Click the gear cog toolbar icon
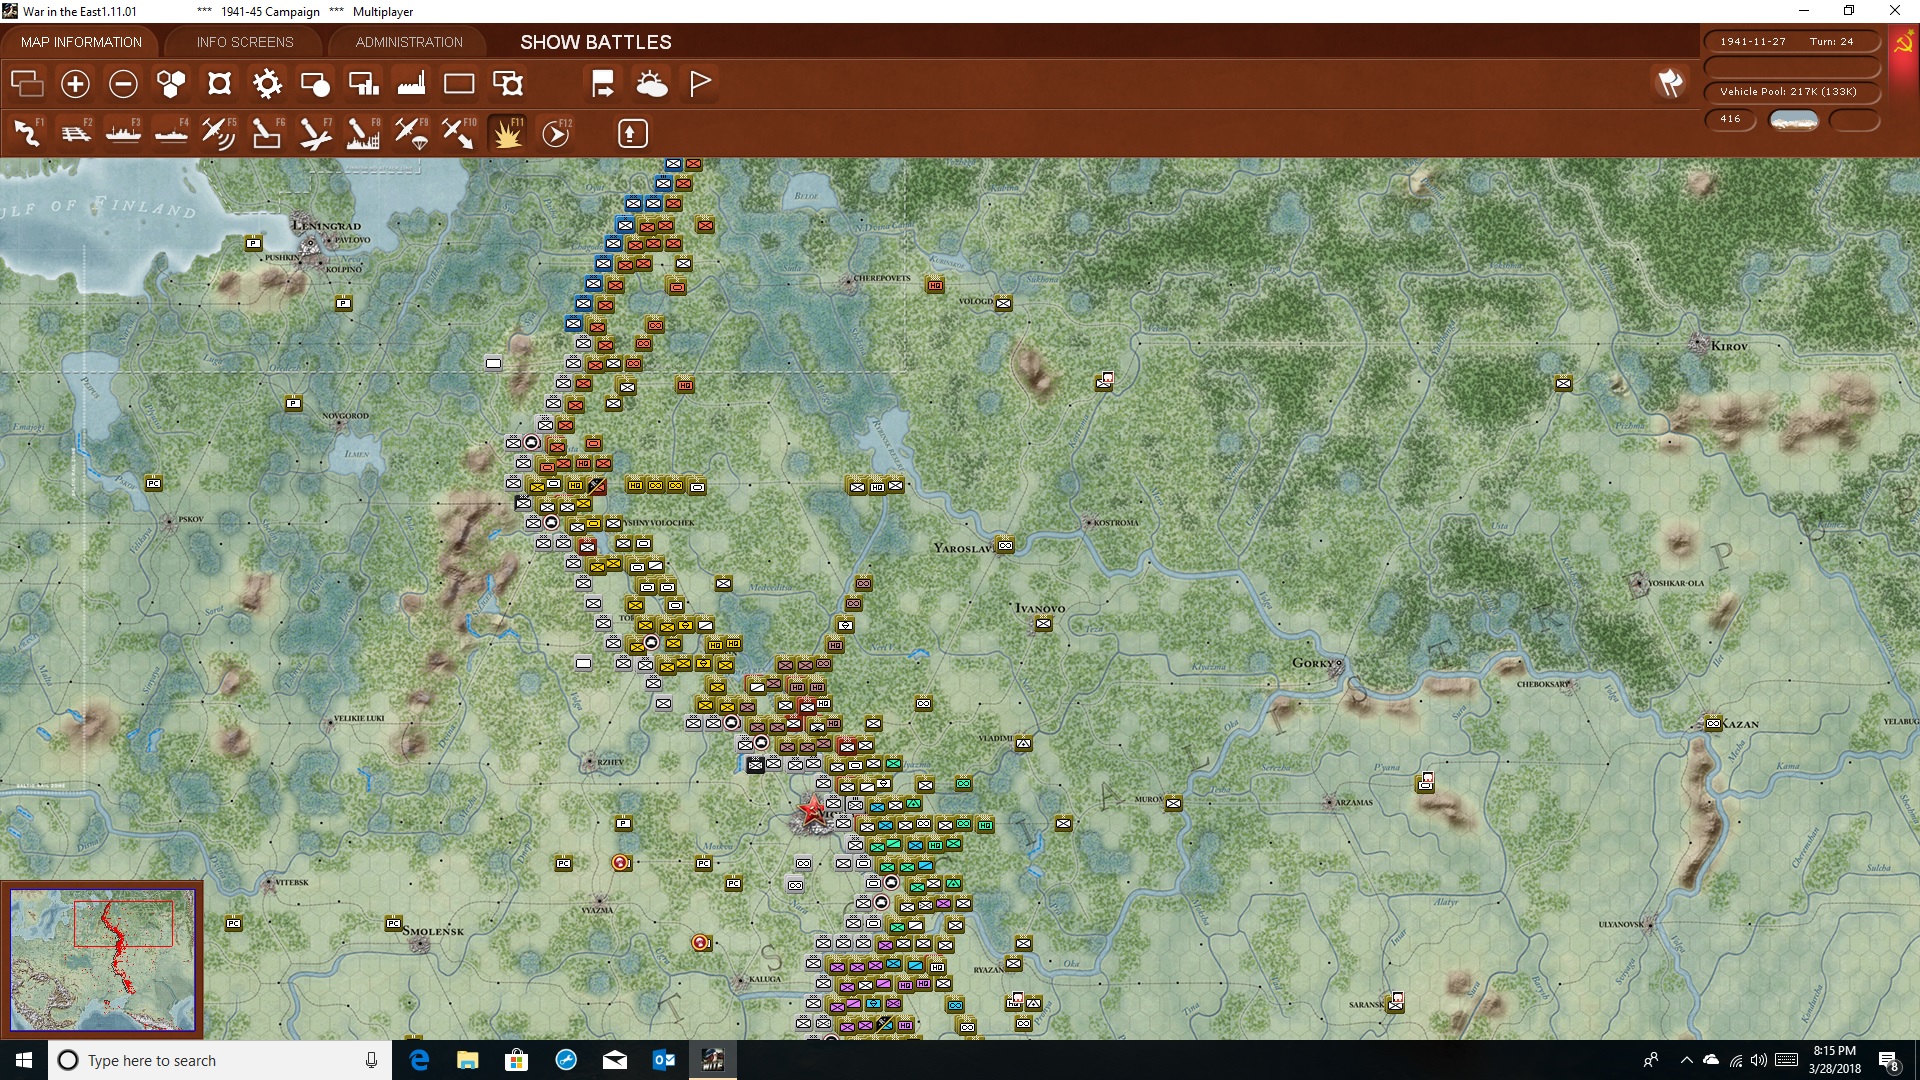 267,84
